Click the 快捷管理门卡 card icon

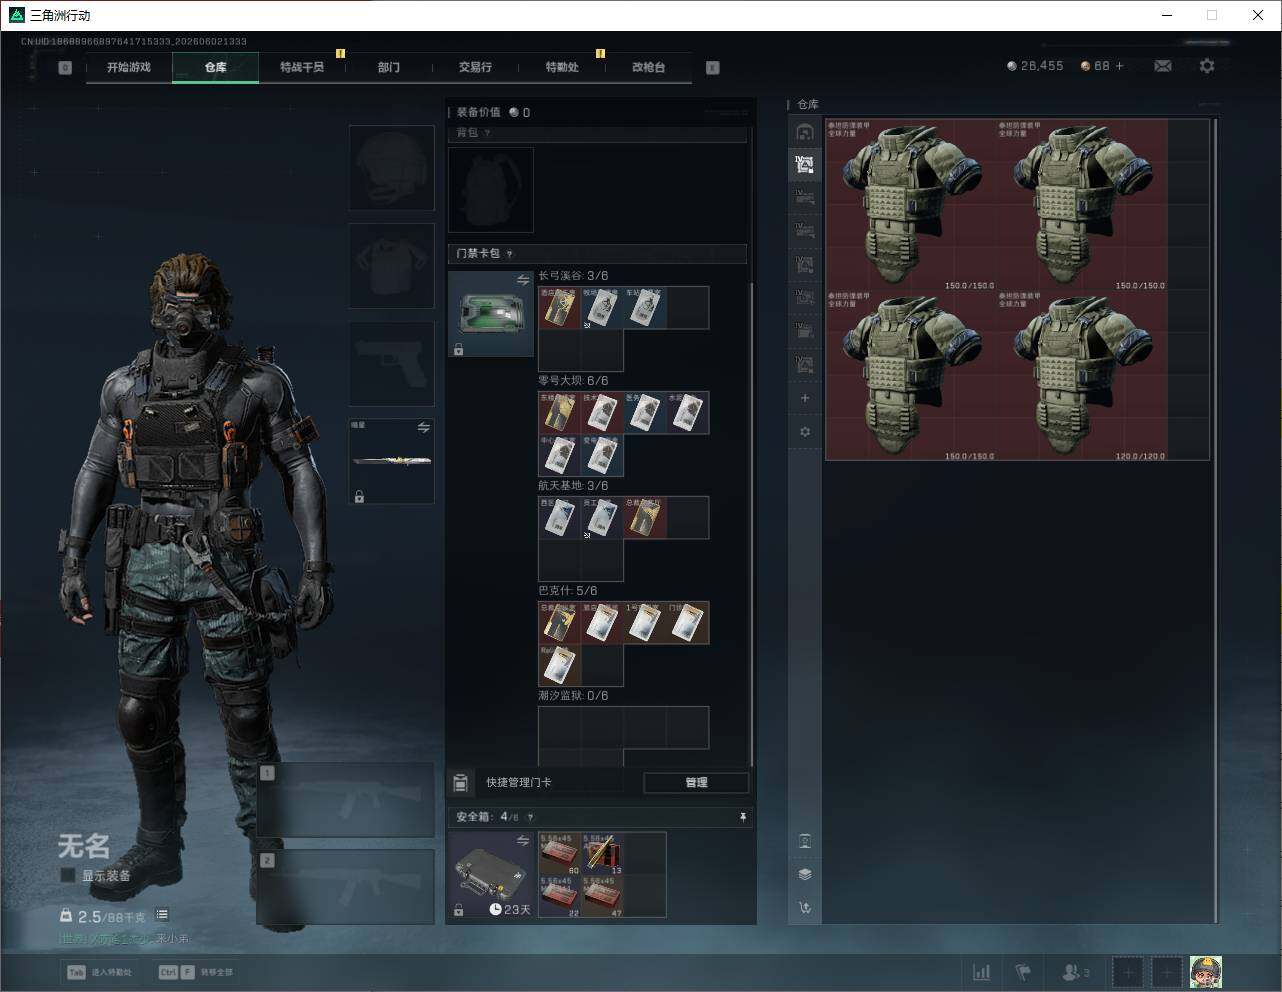(461, 782)
